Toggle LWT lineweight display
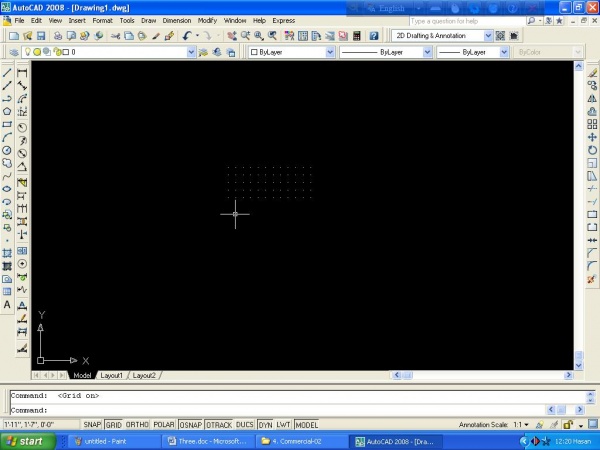600x450 pixels. (283, 425)
